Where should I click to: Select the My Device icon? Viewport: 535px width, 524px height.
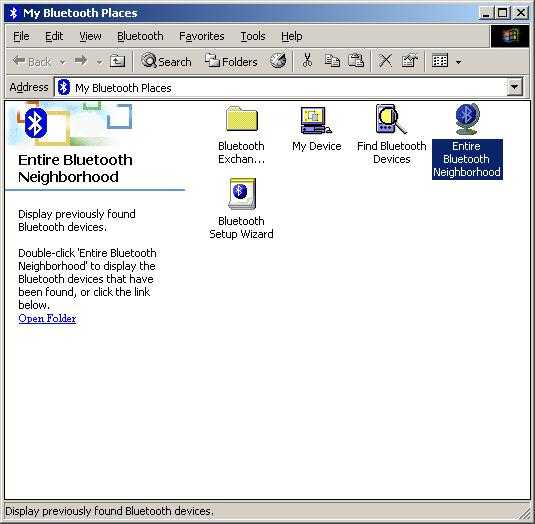pos(316,120)
